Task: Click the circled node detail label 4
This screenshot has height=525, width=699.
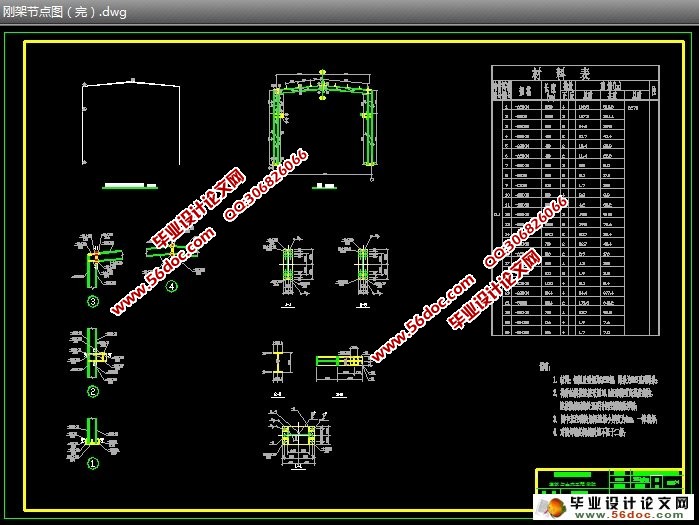Action: 171,287
